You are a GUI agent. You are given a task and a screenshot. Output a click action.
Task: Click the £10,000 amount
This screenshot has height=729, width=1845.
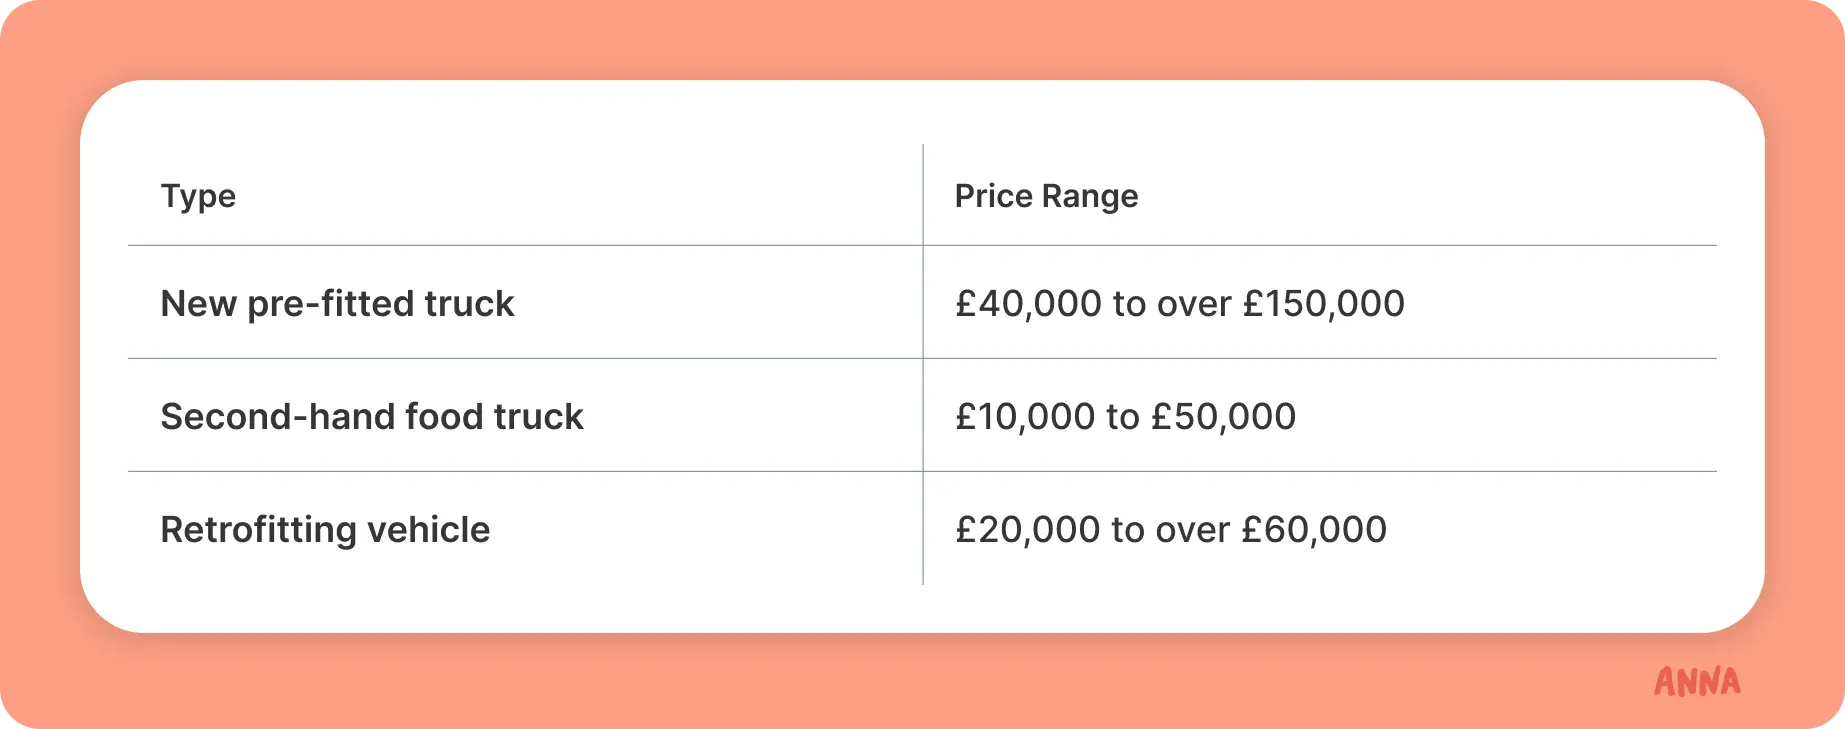coord(1025,417)
